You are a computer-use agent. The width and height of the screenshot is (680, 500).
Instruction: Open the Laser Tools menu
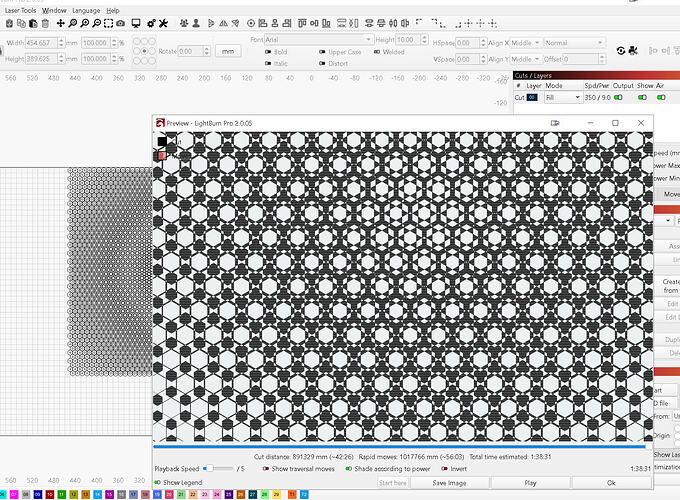pyautogui.click(x=20, y=10)
